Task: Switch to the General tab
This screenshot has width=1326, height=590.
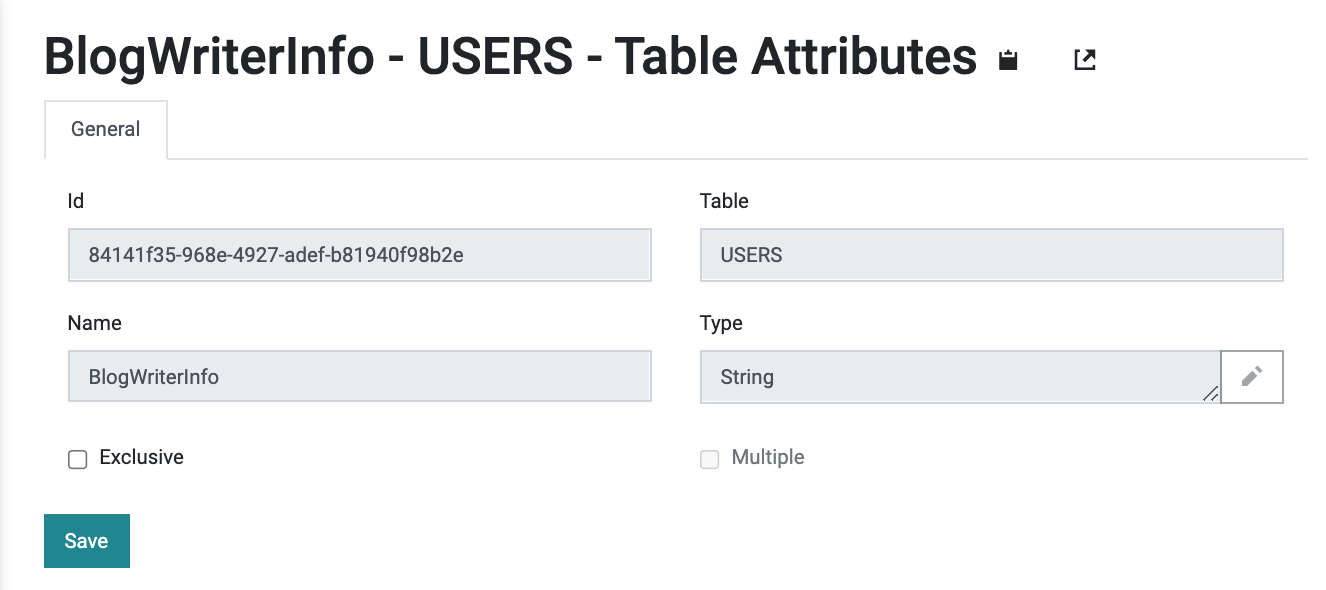Action: click(x=106, y=129)
